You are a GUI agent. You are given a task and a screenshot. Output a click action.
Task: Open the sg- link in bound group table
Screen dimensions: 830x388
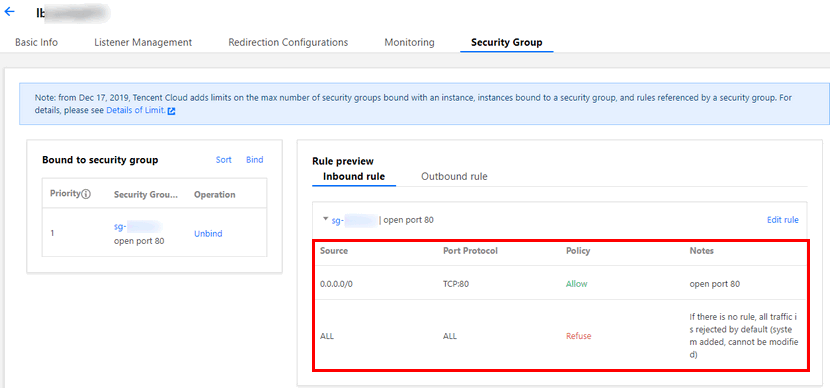pos(138,228)
